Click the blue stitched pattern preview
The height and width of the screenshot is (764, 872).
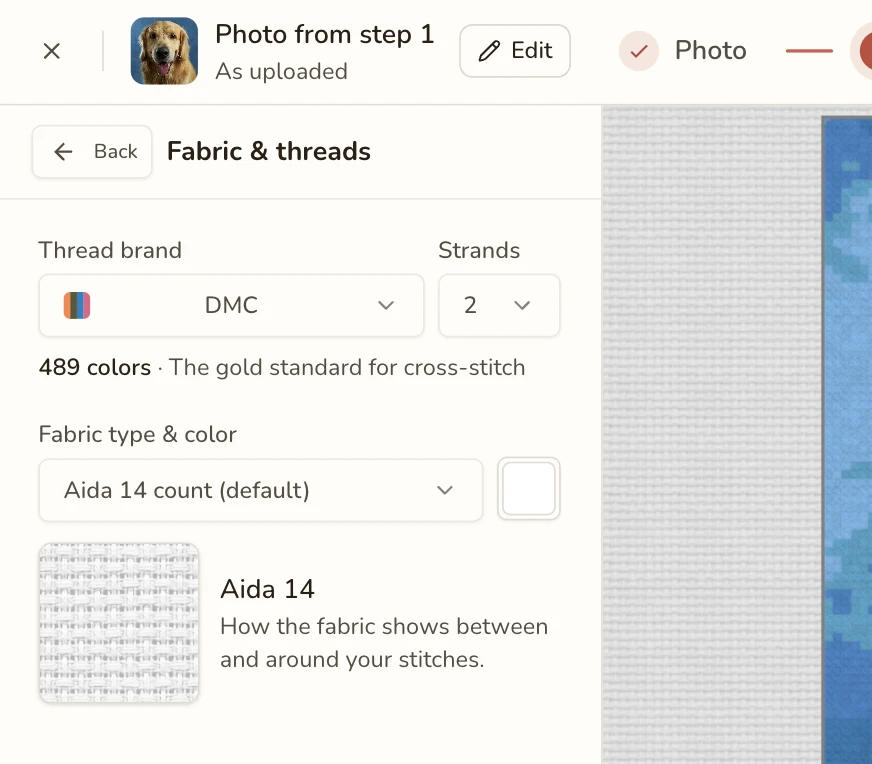coord(847,439)
